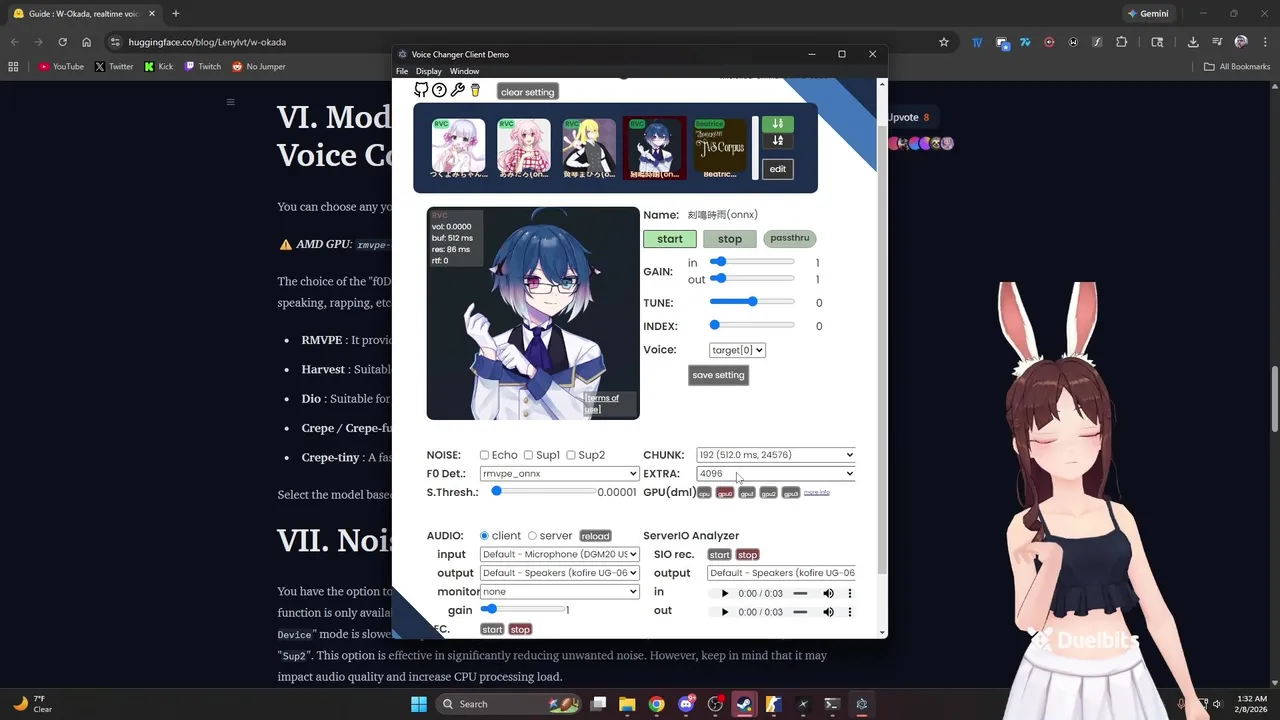Open the audio output device dropdown
This screenshot has width=1280, height=720.
pyautogui.click(x=559, y=573)
